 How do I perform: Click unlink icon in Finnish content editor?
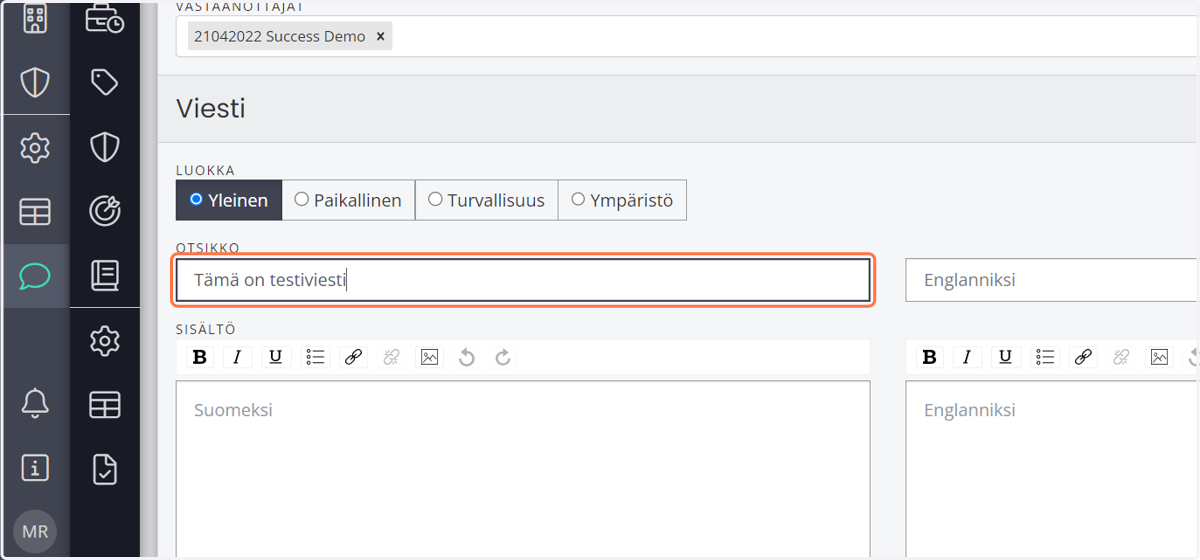coord(391,357)
